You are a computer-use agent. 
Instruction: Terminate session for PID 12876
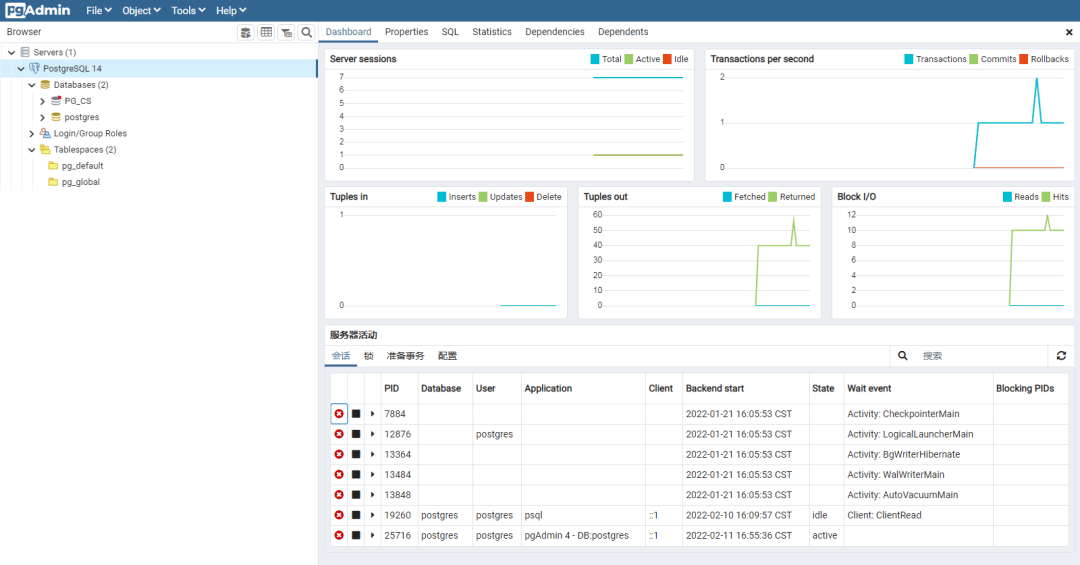(339, 434)
